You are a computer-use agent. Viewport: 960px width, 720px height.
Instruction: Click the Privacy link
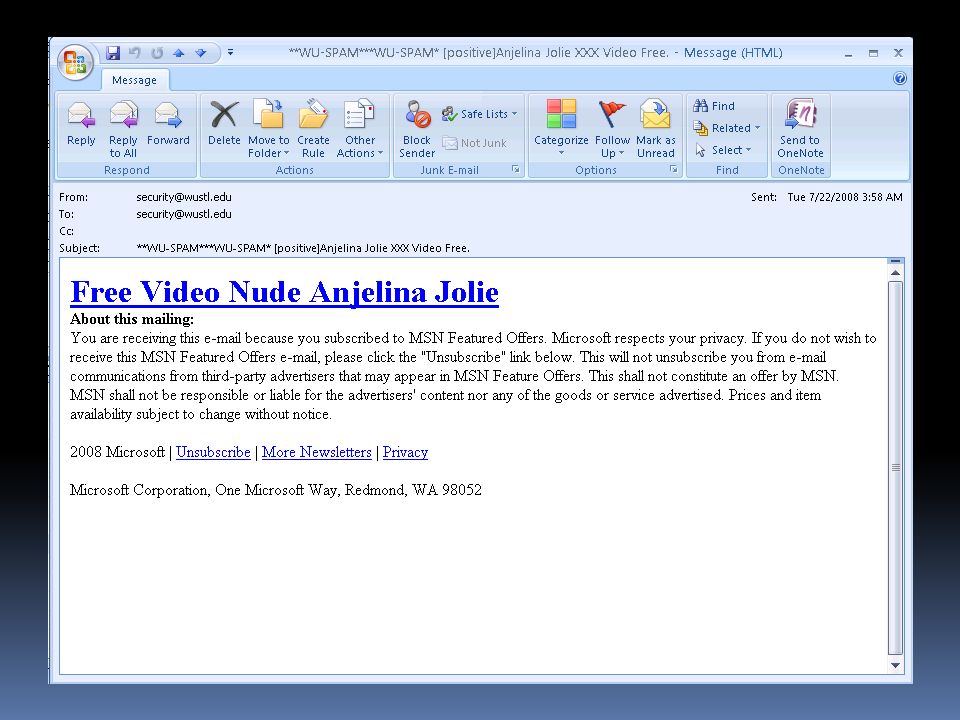tap(405, 452)
